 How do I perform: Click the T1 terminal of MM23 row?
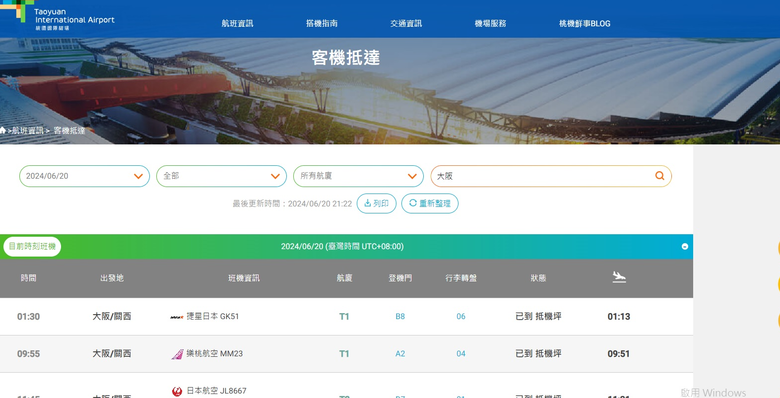pos(344,354)
